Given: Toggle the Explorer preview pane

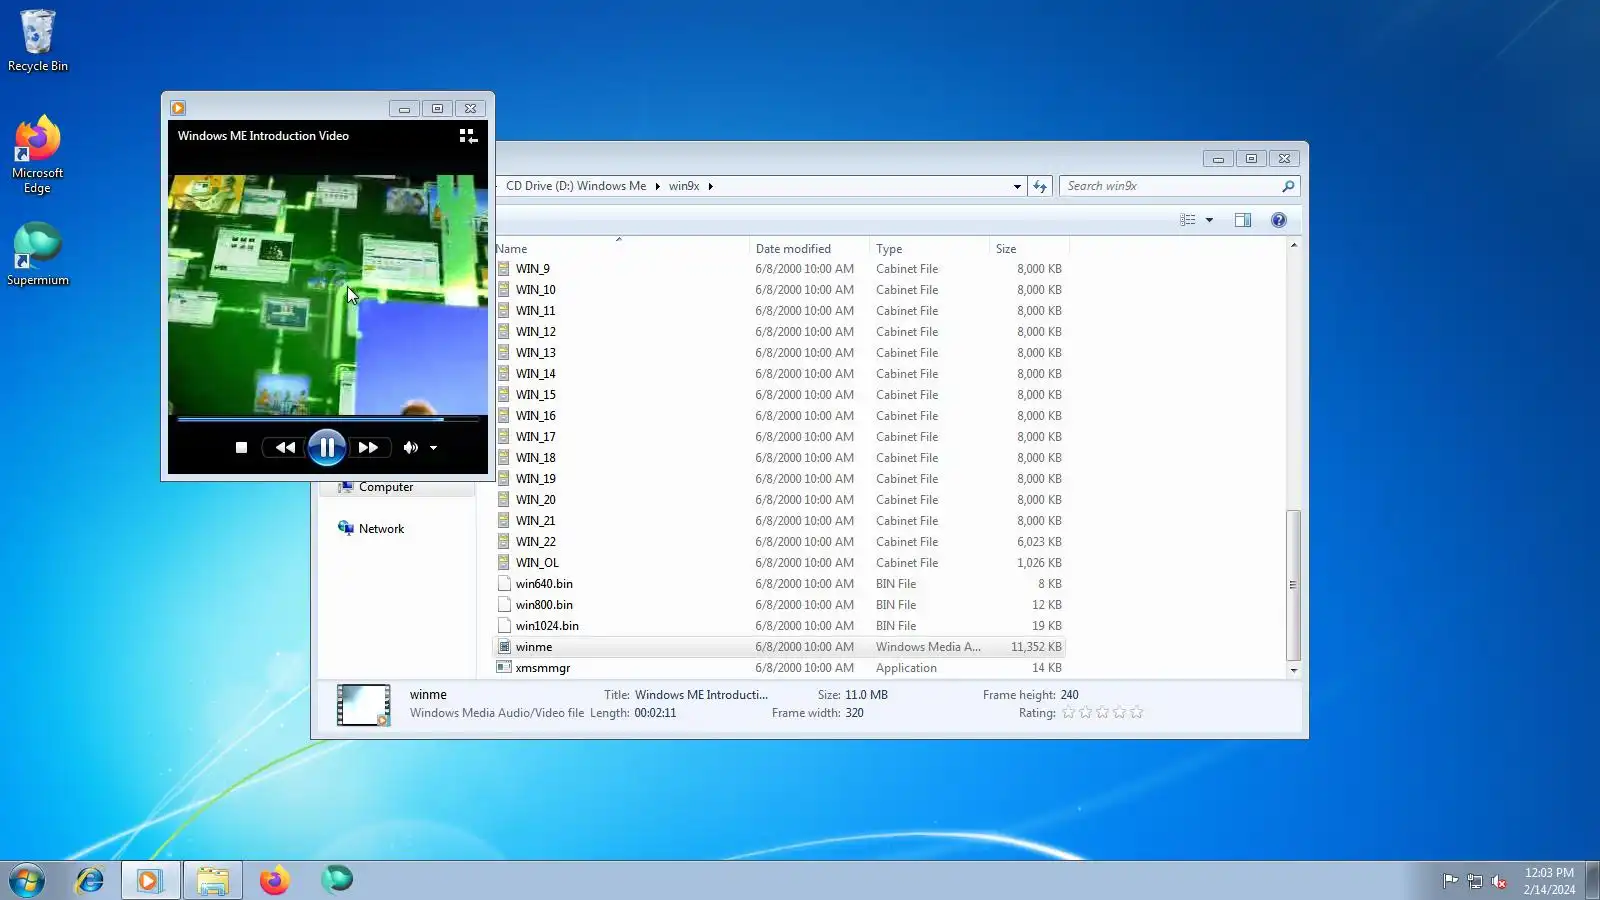Looking at the screenshot, I should (x=1243, y=220).
